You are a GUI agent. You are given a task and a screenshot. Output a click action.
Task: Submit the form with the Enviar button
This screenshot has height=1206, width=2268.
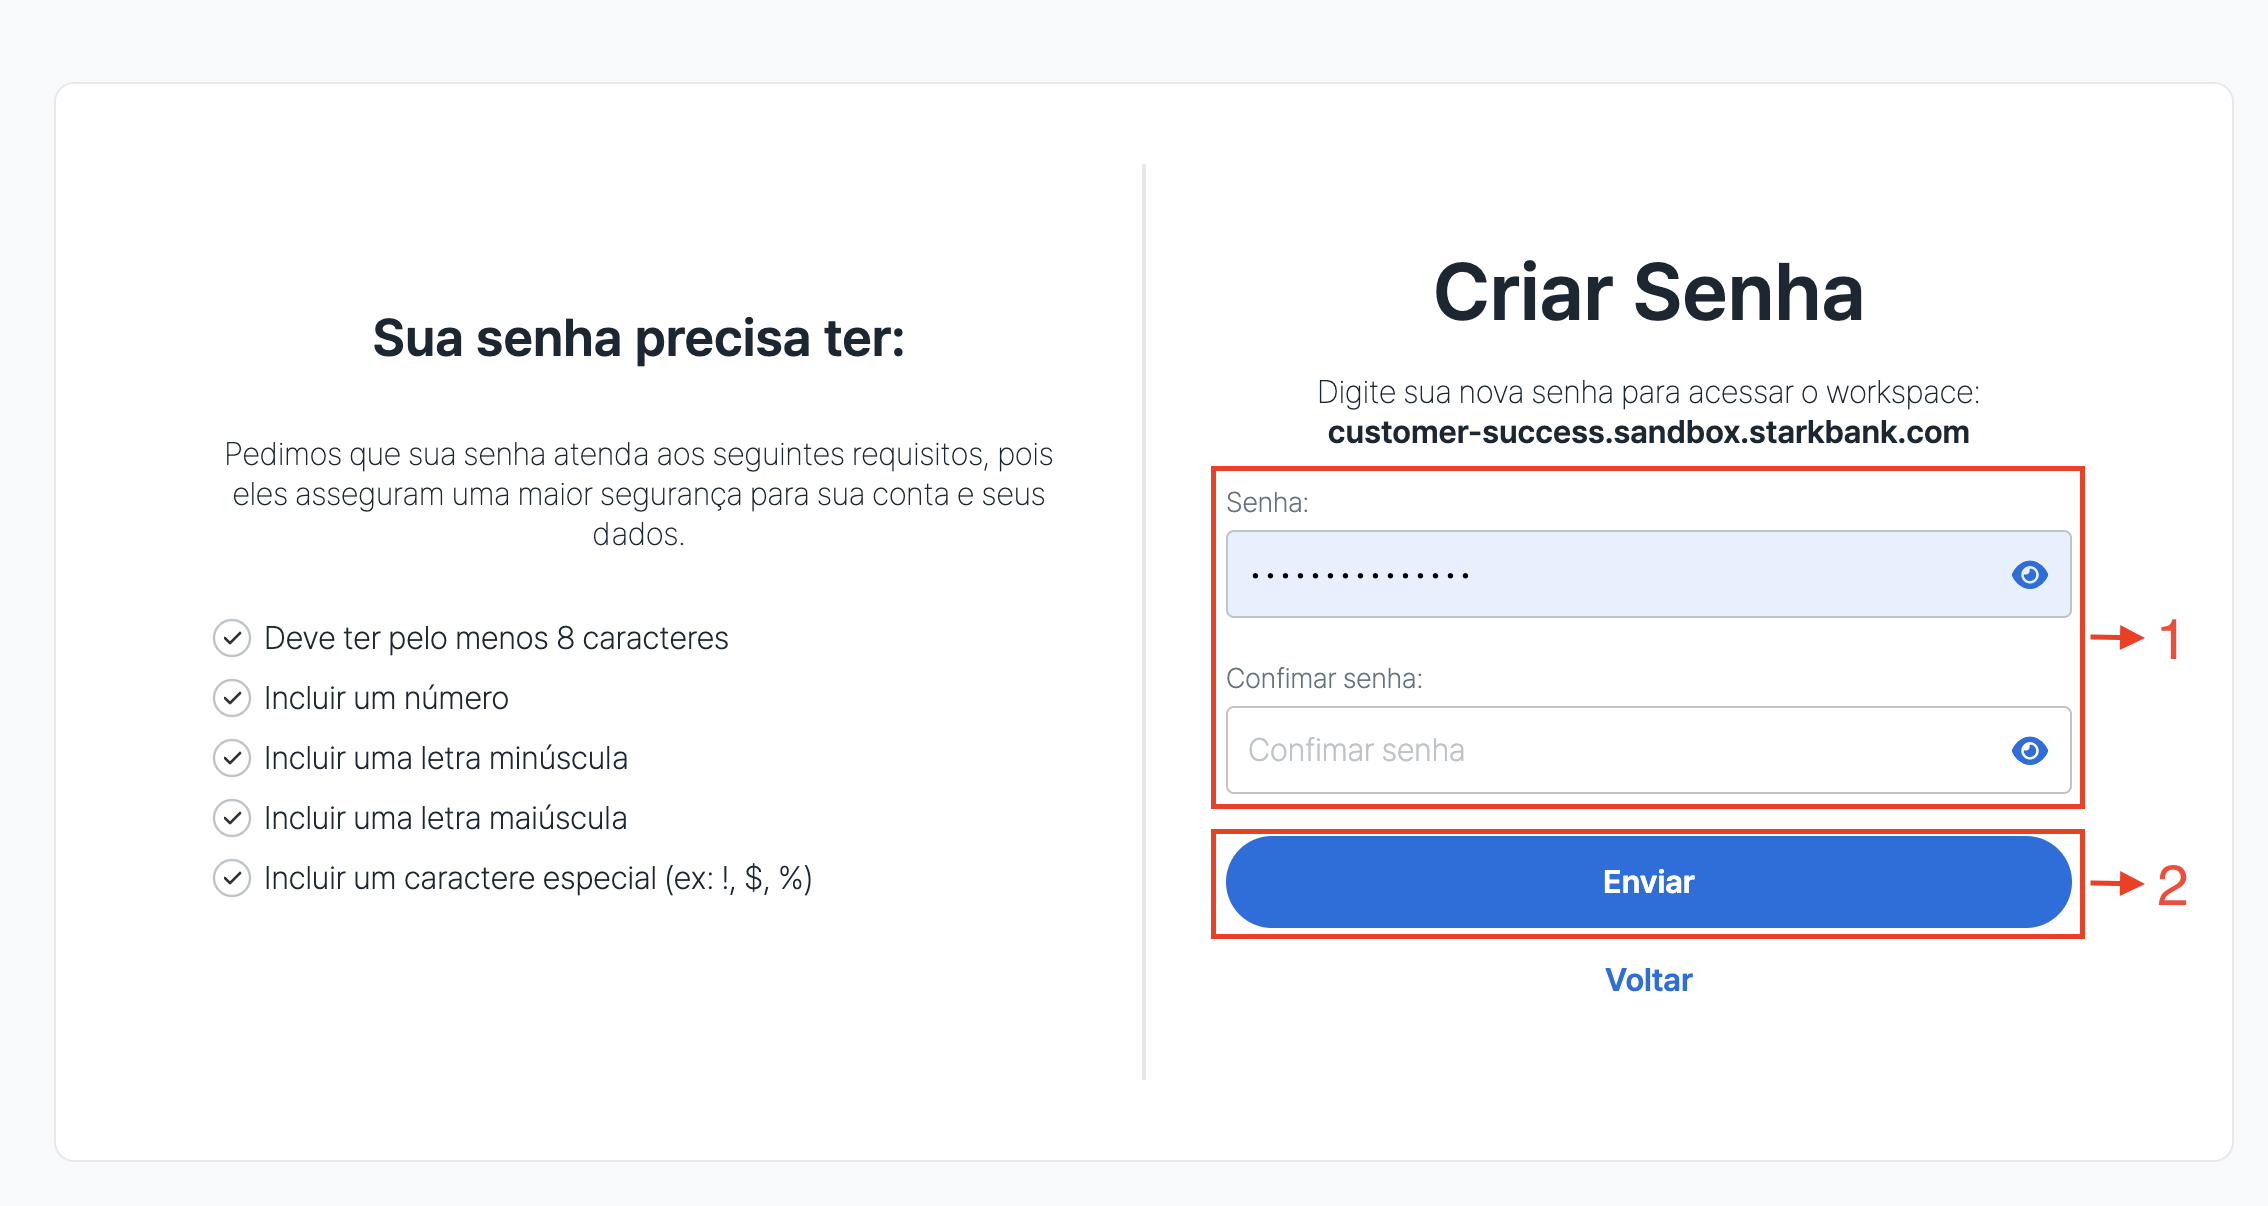click(x=1648, y=882)
